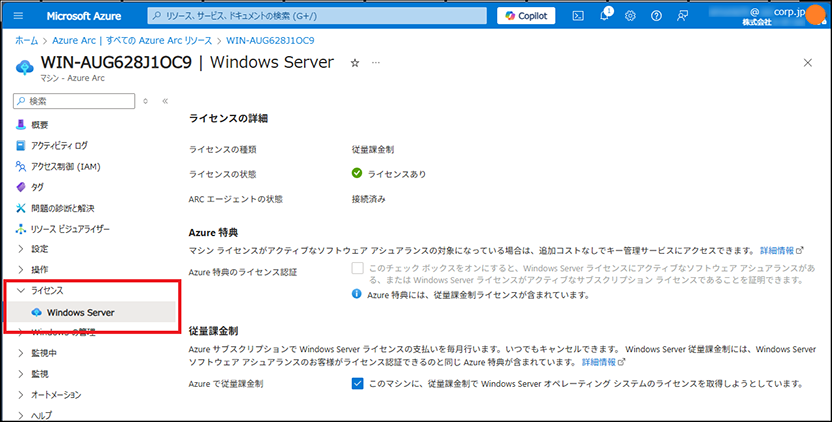Click the Azure Arc machine icon by title
Image resolution: width=832 pixels, height=422 pixels.
[24, 67]
